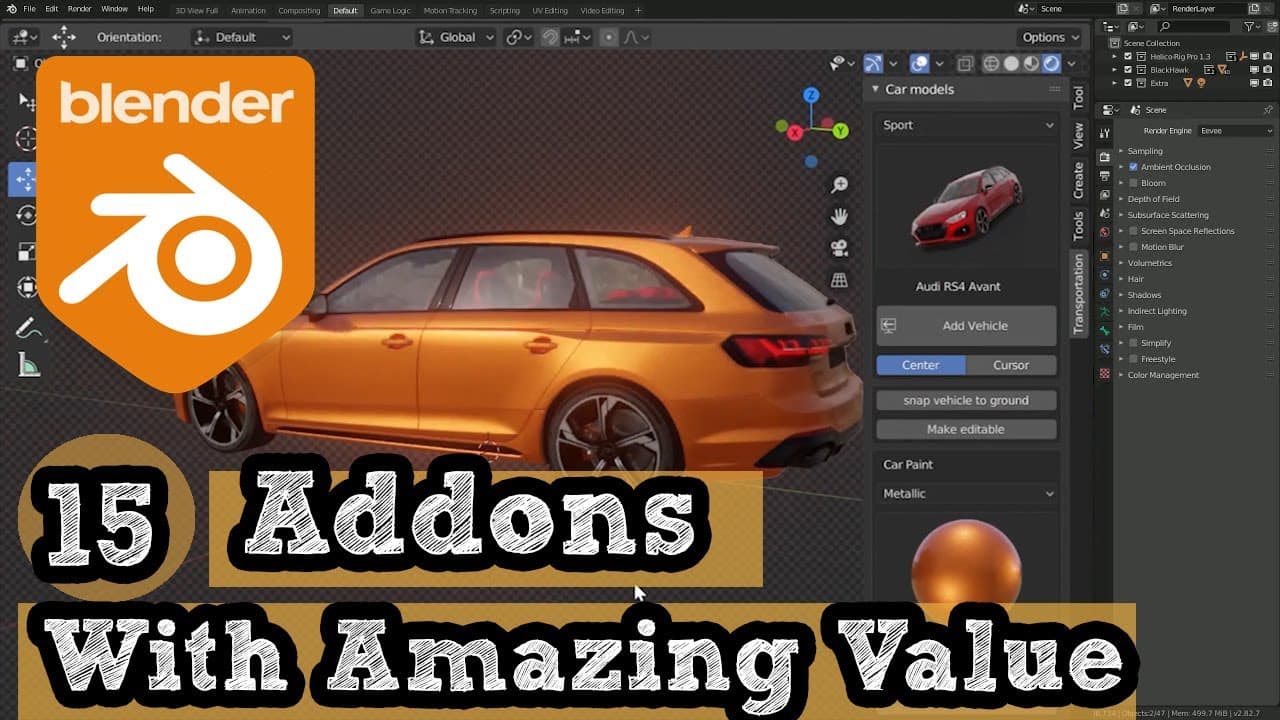Switch to wireframe viewport shading
The width and height of the screenshot is (1280, 720).
(x=991, y=64)
